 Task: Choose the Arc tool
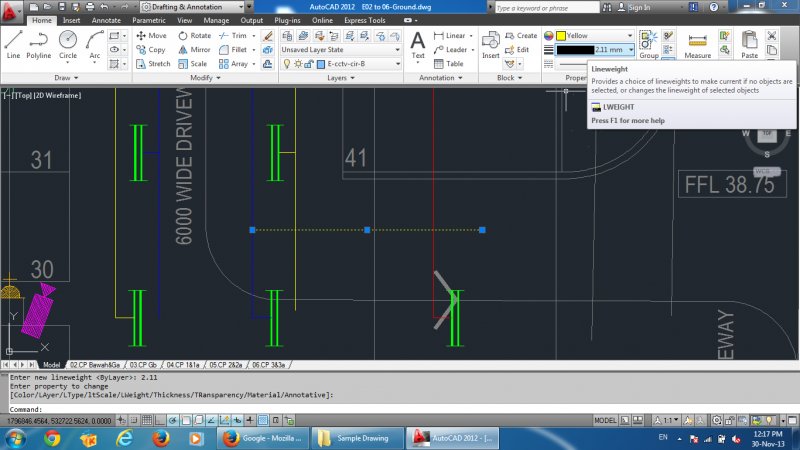[95, 45]
